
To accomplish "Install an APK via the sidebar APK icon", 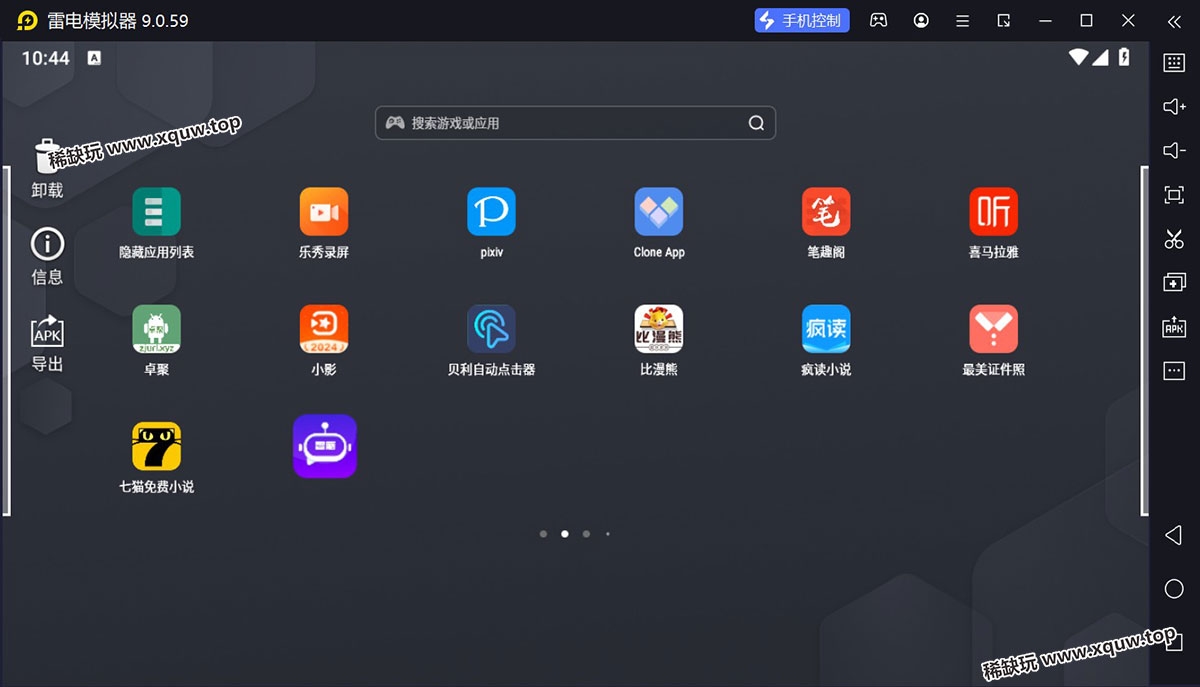I will tap(1174, 326).
